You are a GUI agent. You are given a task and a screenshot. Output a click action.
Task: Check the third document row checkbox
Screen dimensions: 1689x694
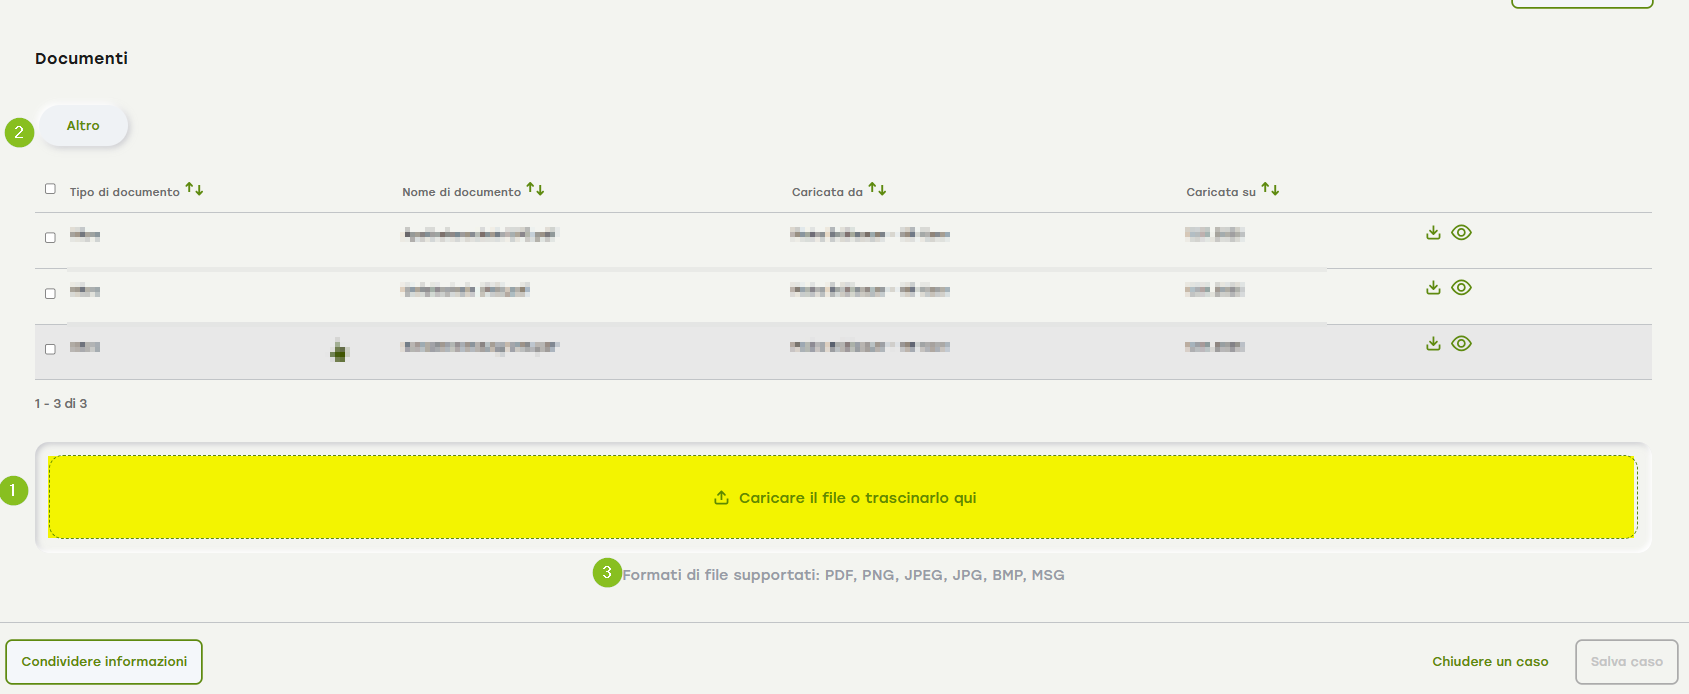(50, 350)
